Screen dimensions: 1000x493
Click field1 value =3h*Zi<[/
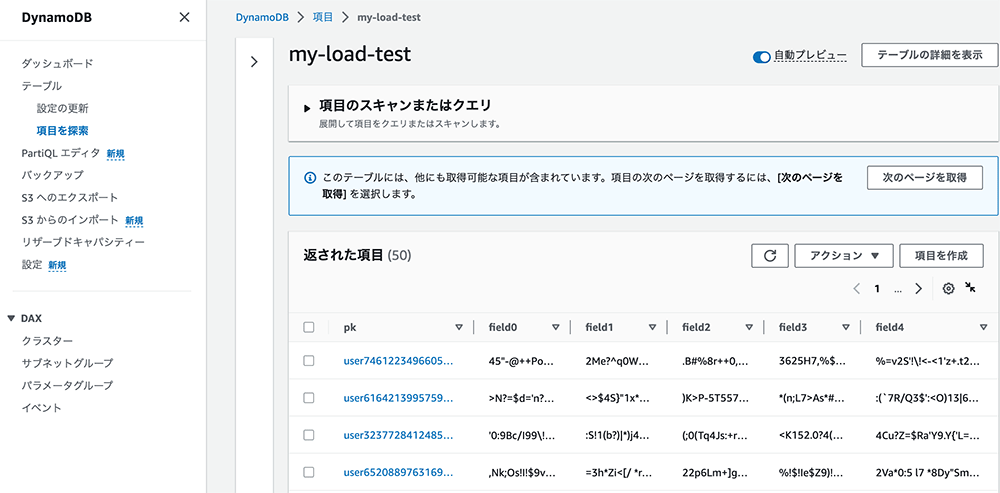pyautogui.click(x=617, y=473)
